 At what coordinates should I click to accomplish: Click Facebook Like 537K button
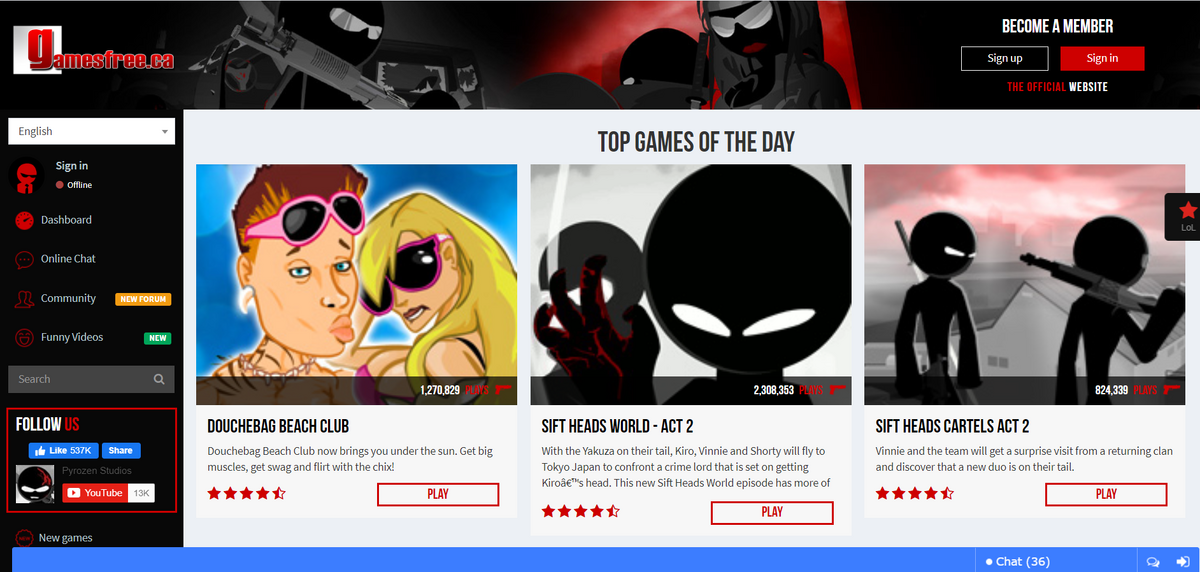pyautogui.click(x=64, y=451)
